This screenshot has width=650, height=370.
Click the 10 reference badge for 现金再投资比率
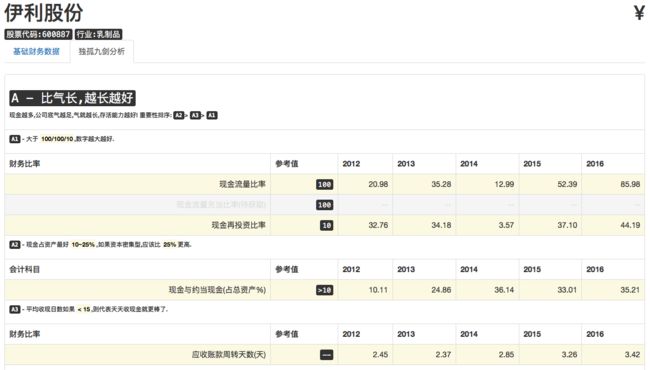tap(326, 225)
